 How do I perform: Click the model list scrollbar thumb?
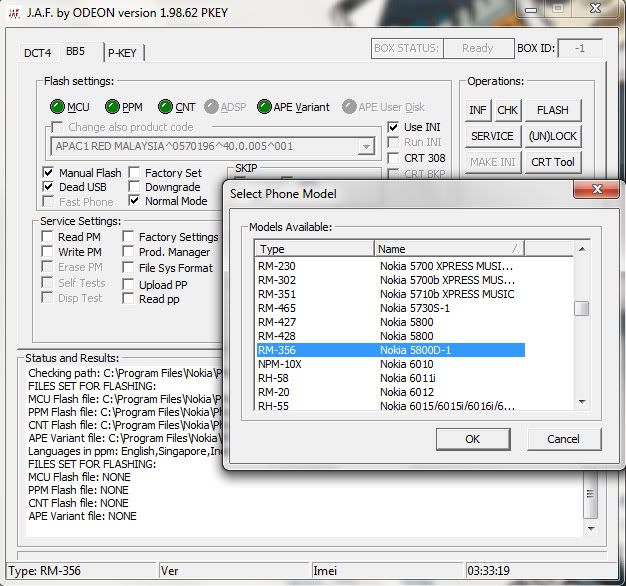coord(582,308)
